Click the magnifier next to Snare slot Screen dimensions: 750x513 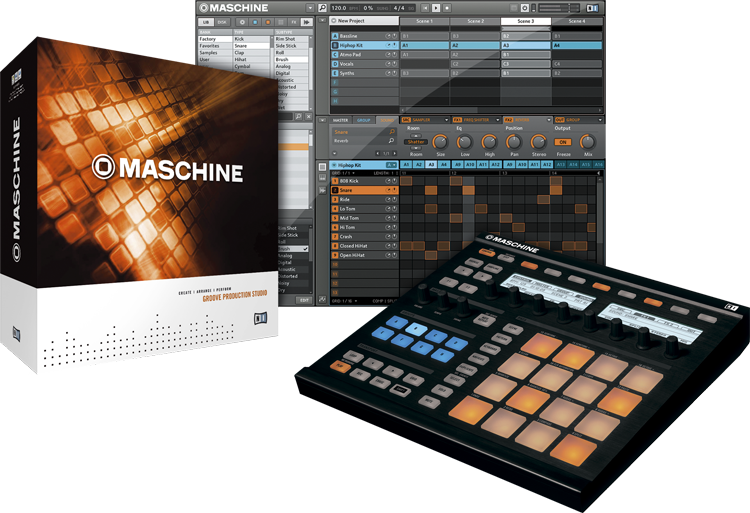click(392, 131)
